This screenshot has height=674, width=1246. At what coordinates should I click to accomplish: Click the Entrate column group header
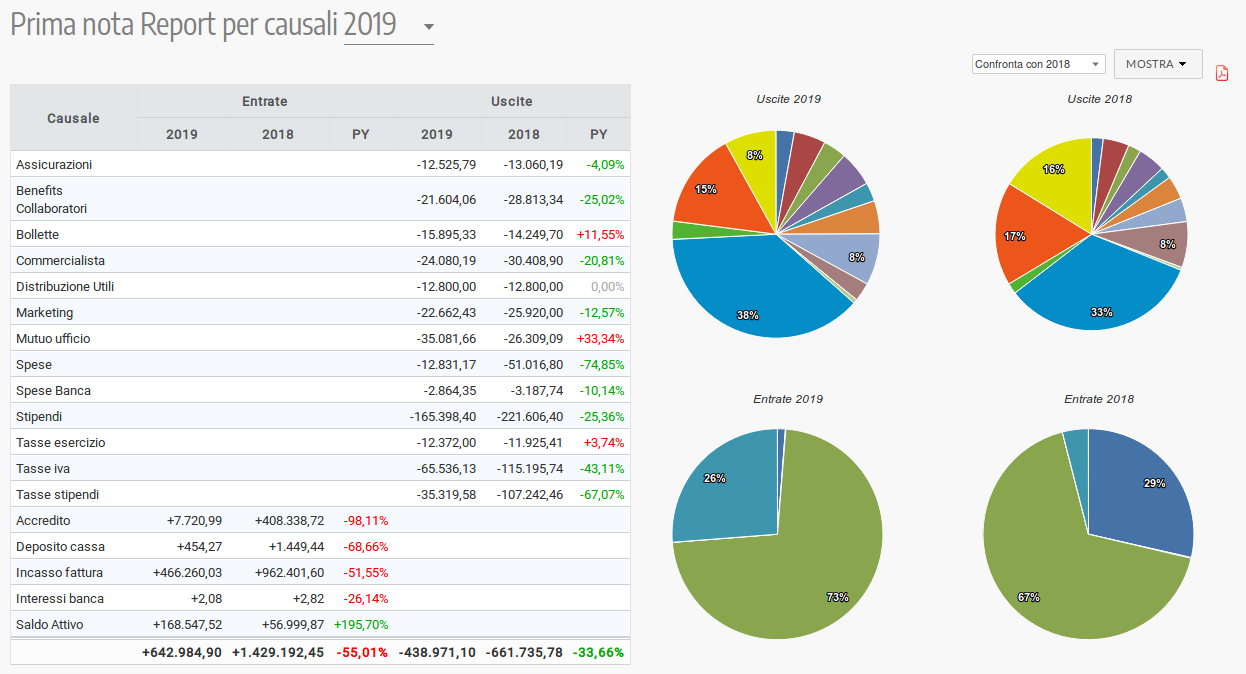(264, 101)
